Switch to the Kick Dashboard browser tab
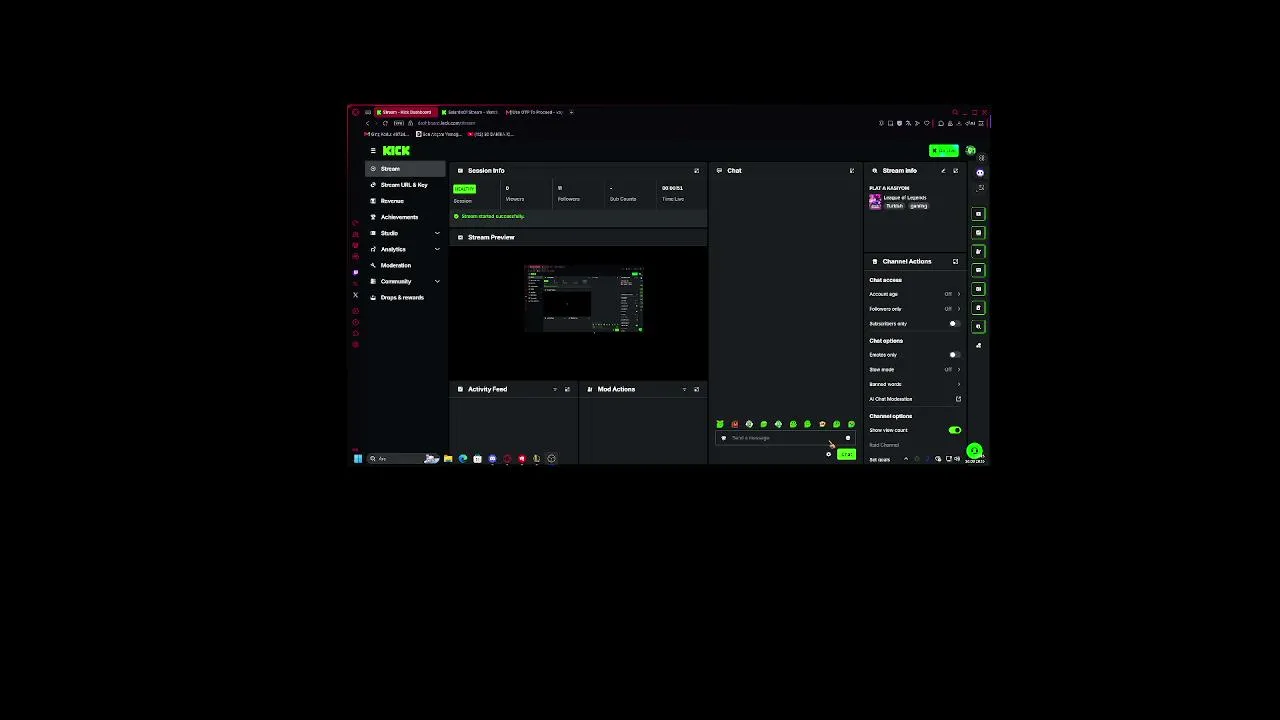The image size is (1280, 720). point(404,112)
